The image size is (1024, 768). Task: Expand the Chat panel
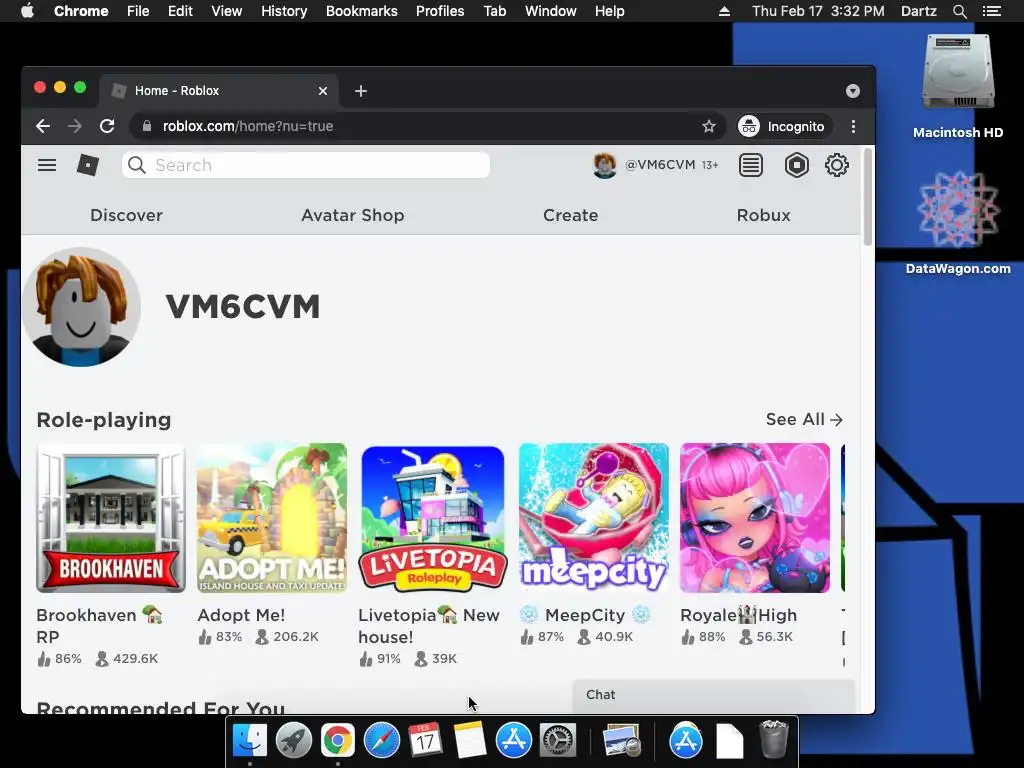tap(714, 695)
